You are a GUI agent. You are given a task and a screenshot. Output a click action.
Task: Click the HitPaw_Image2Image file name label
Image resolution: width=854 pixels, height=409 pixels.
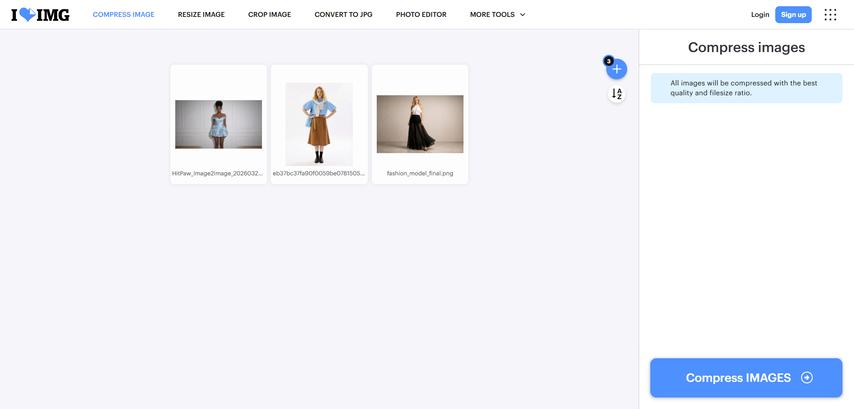coord(218,173)
